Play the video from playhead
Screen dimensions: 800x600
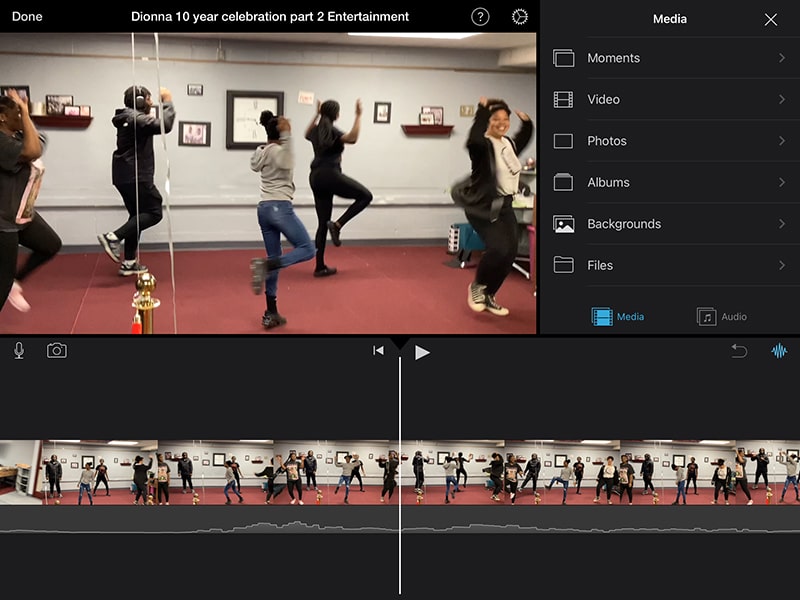[422, 352]
